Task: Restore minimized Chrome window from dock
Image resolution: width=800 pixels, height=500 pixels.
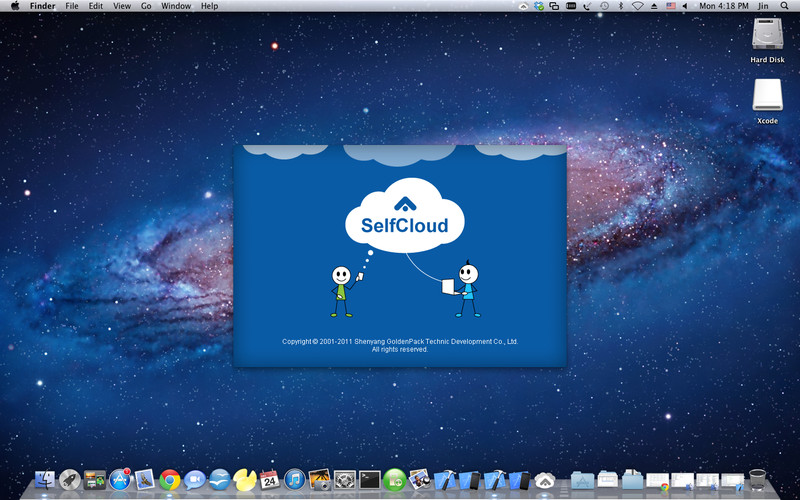Action: click(658, 481)
